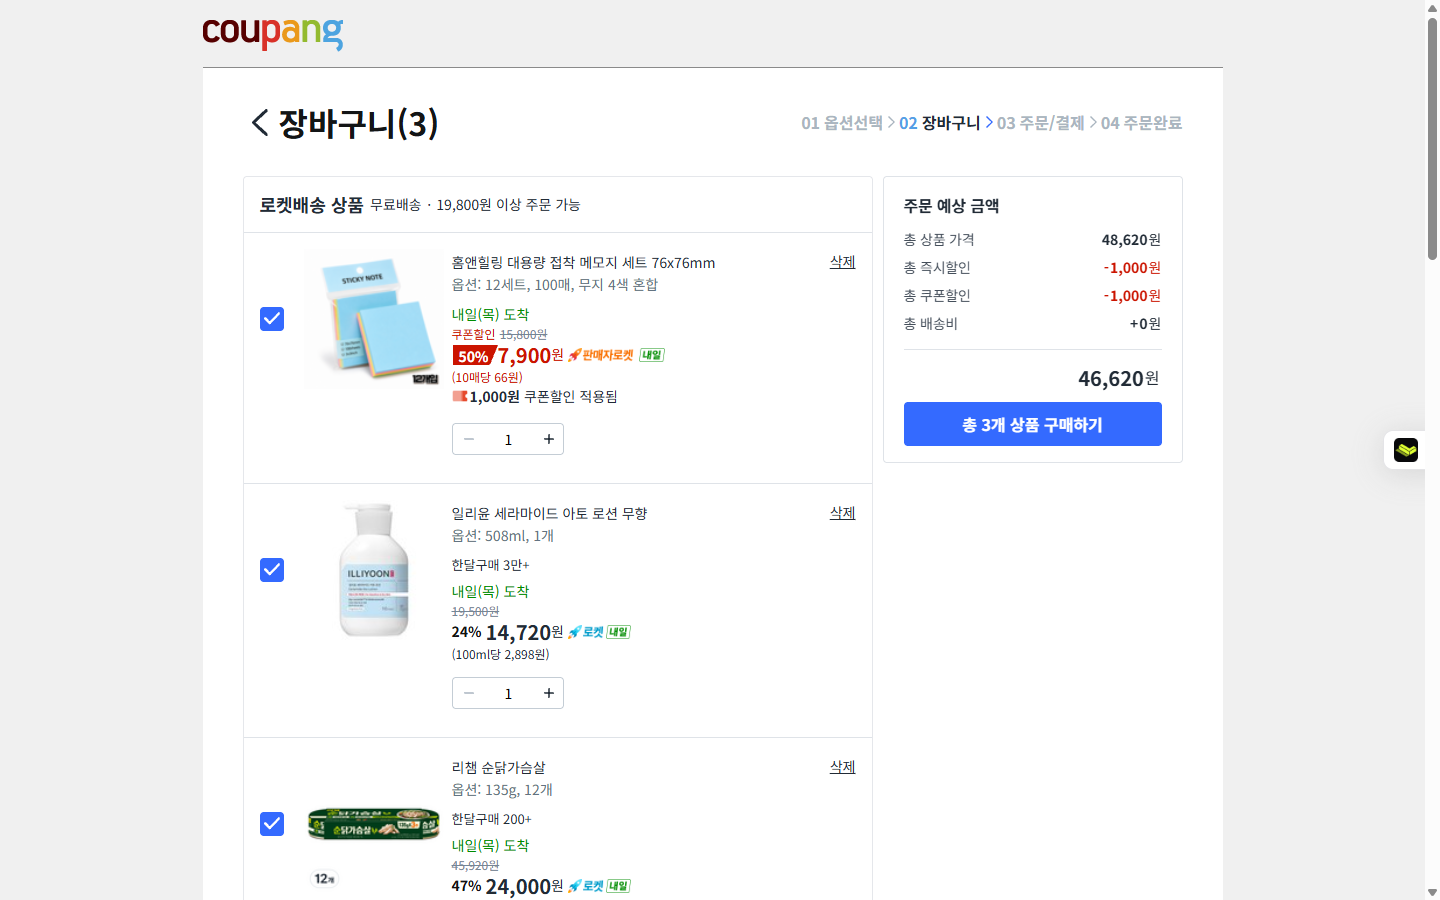
Task: Click the page scrollbar thumb
Action: pos(1432,138)
